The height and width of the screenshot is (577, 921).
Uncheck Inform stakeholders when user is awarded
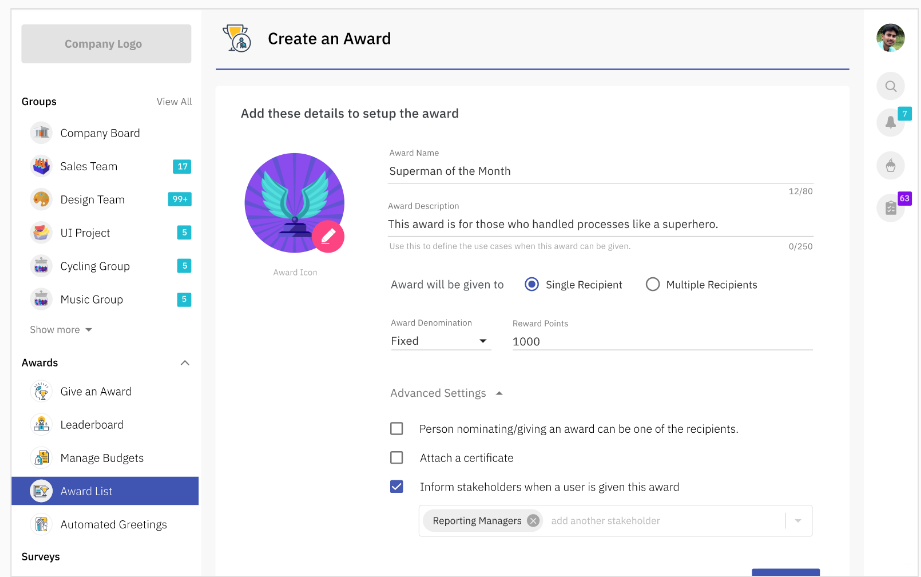[x=396, y=487]
